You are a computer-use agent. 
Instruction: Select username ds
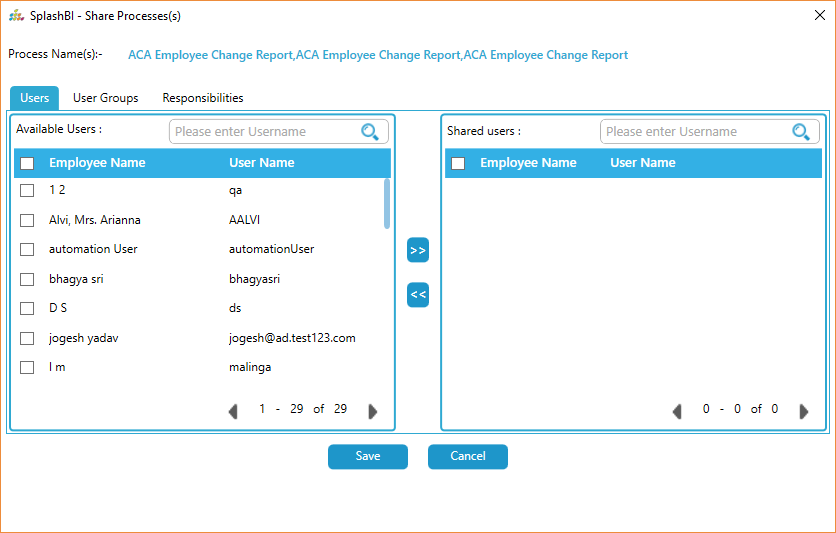235,308
